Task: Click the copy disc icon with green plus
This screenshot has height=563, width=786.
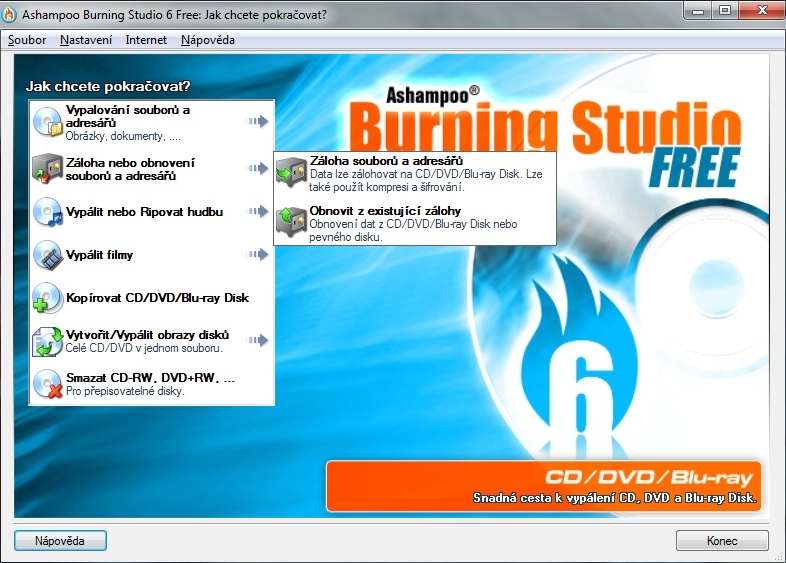Action: click(48, 298)
